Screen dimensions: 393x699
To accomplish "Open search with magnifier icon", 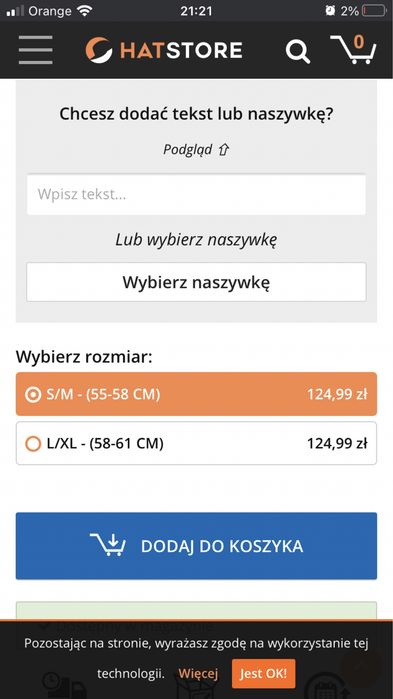I will click(x=298, y=51).
